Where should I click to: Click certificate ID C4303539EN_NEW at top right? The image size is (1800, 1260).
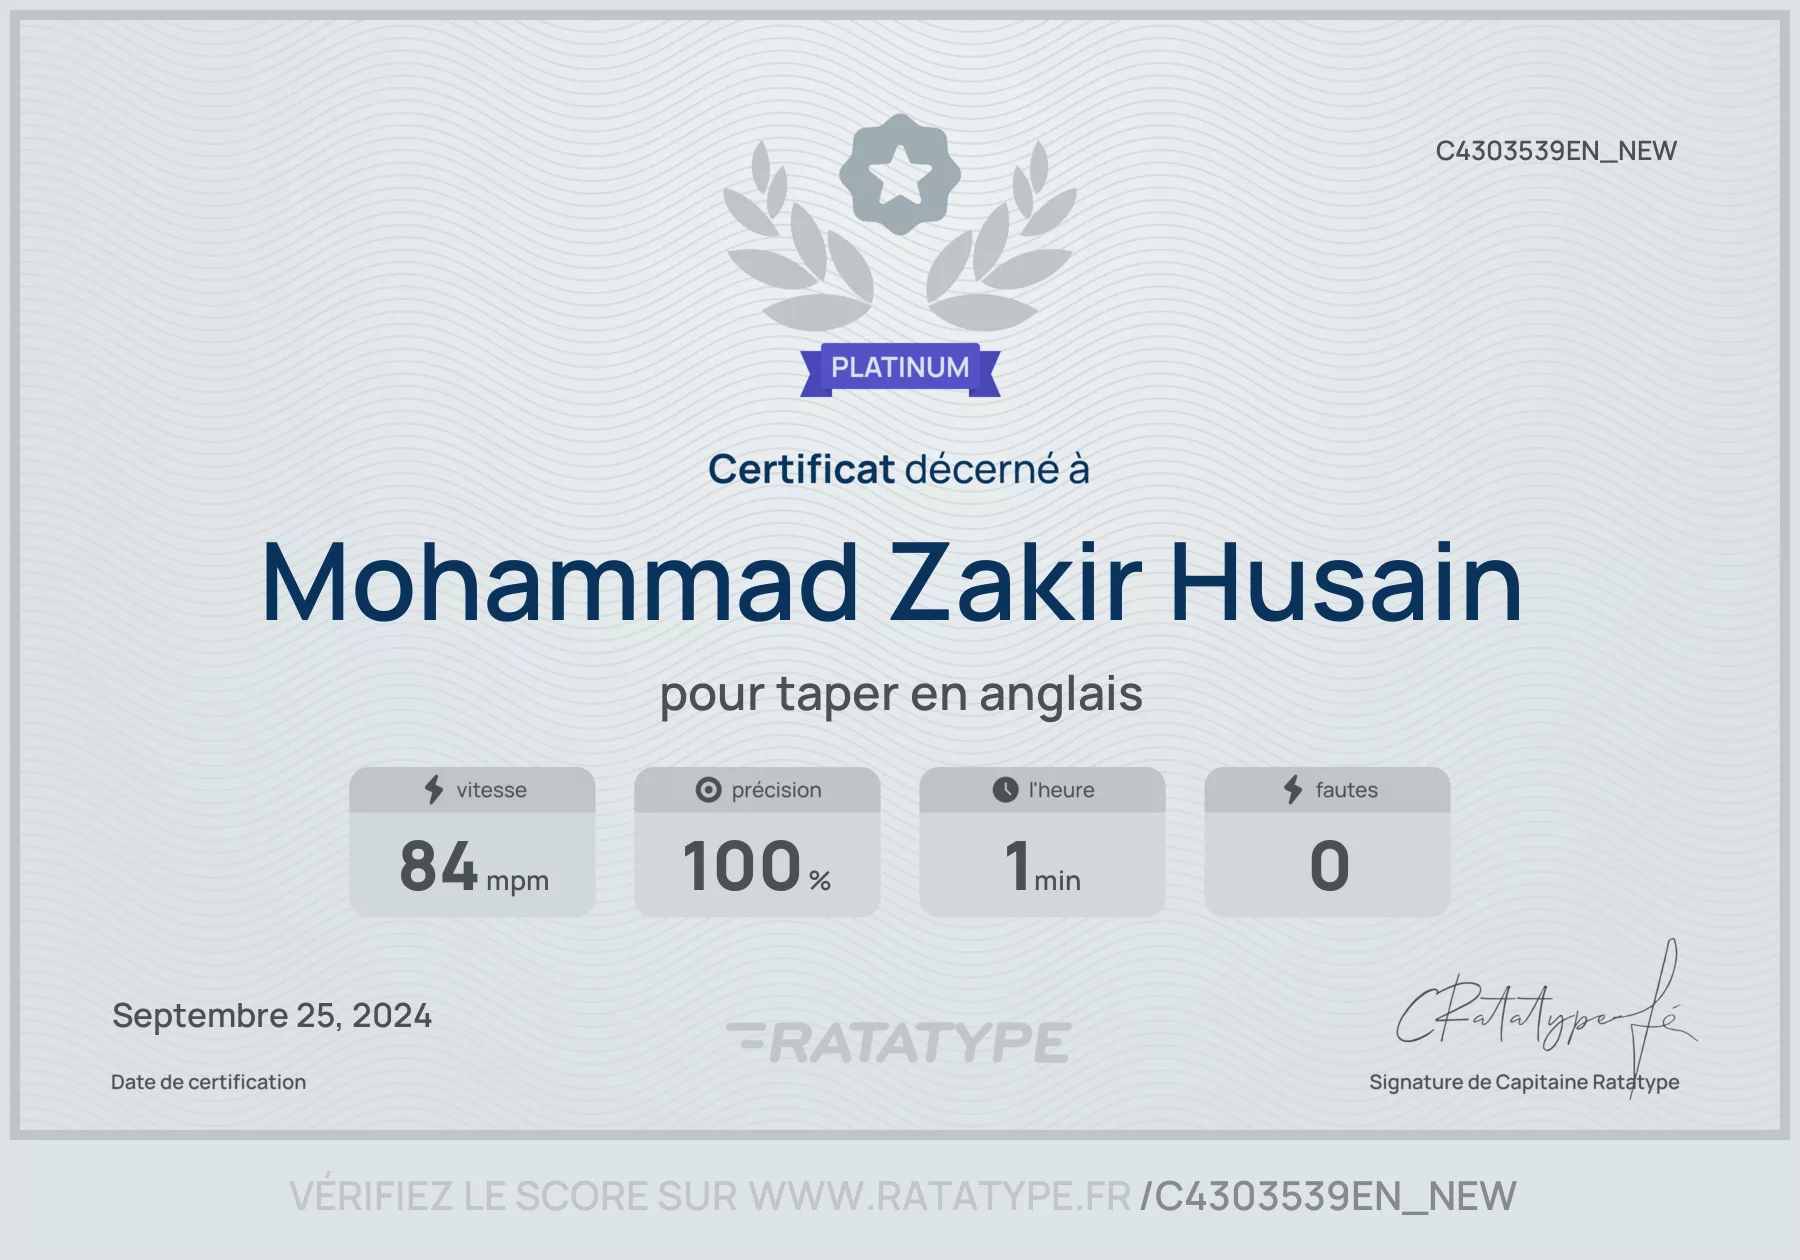(1556, 151)
